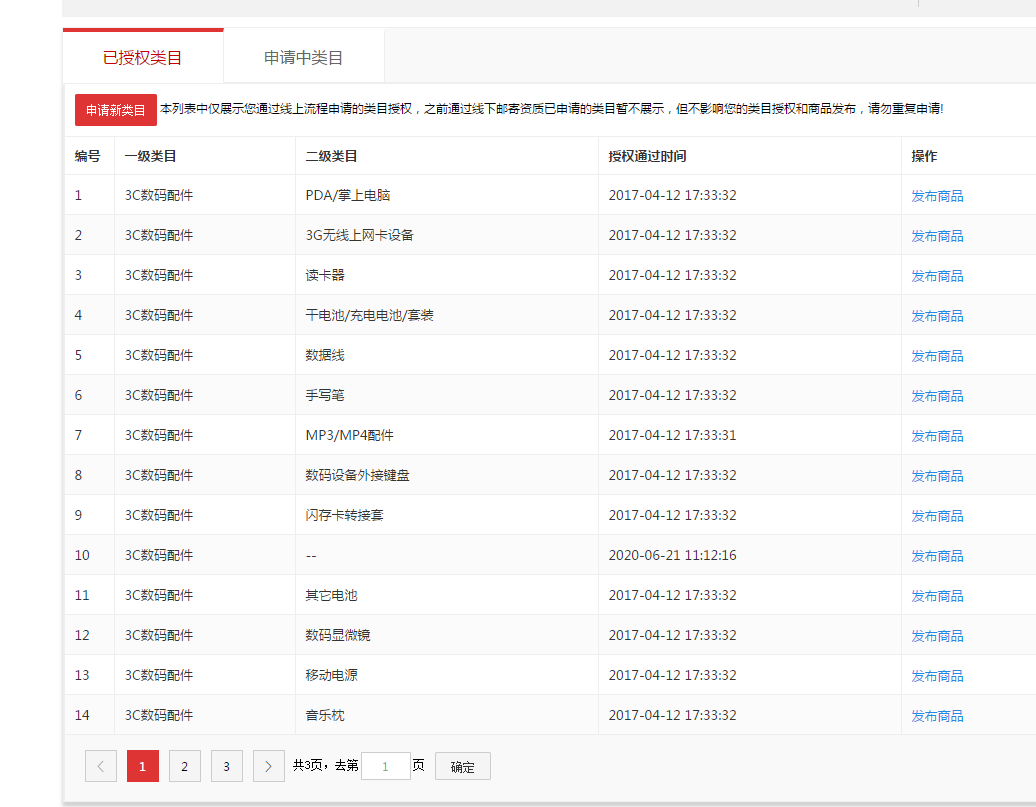This screenshot has height=807, width=1036.
Task: Switch to the 申请中类目 tab
Action: click(x=303, y=57)
